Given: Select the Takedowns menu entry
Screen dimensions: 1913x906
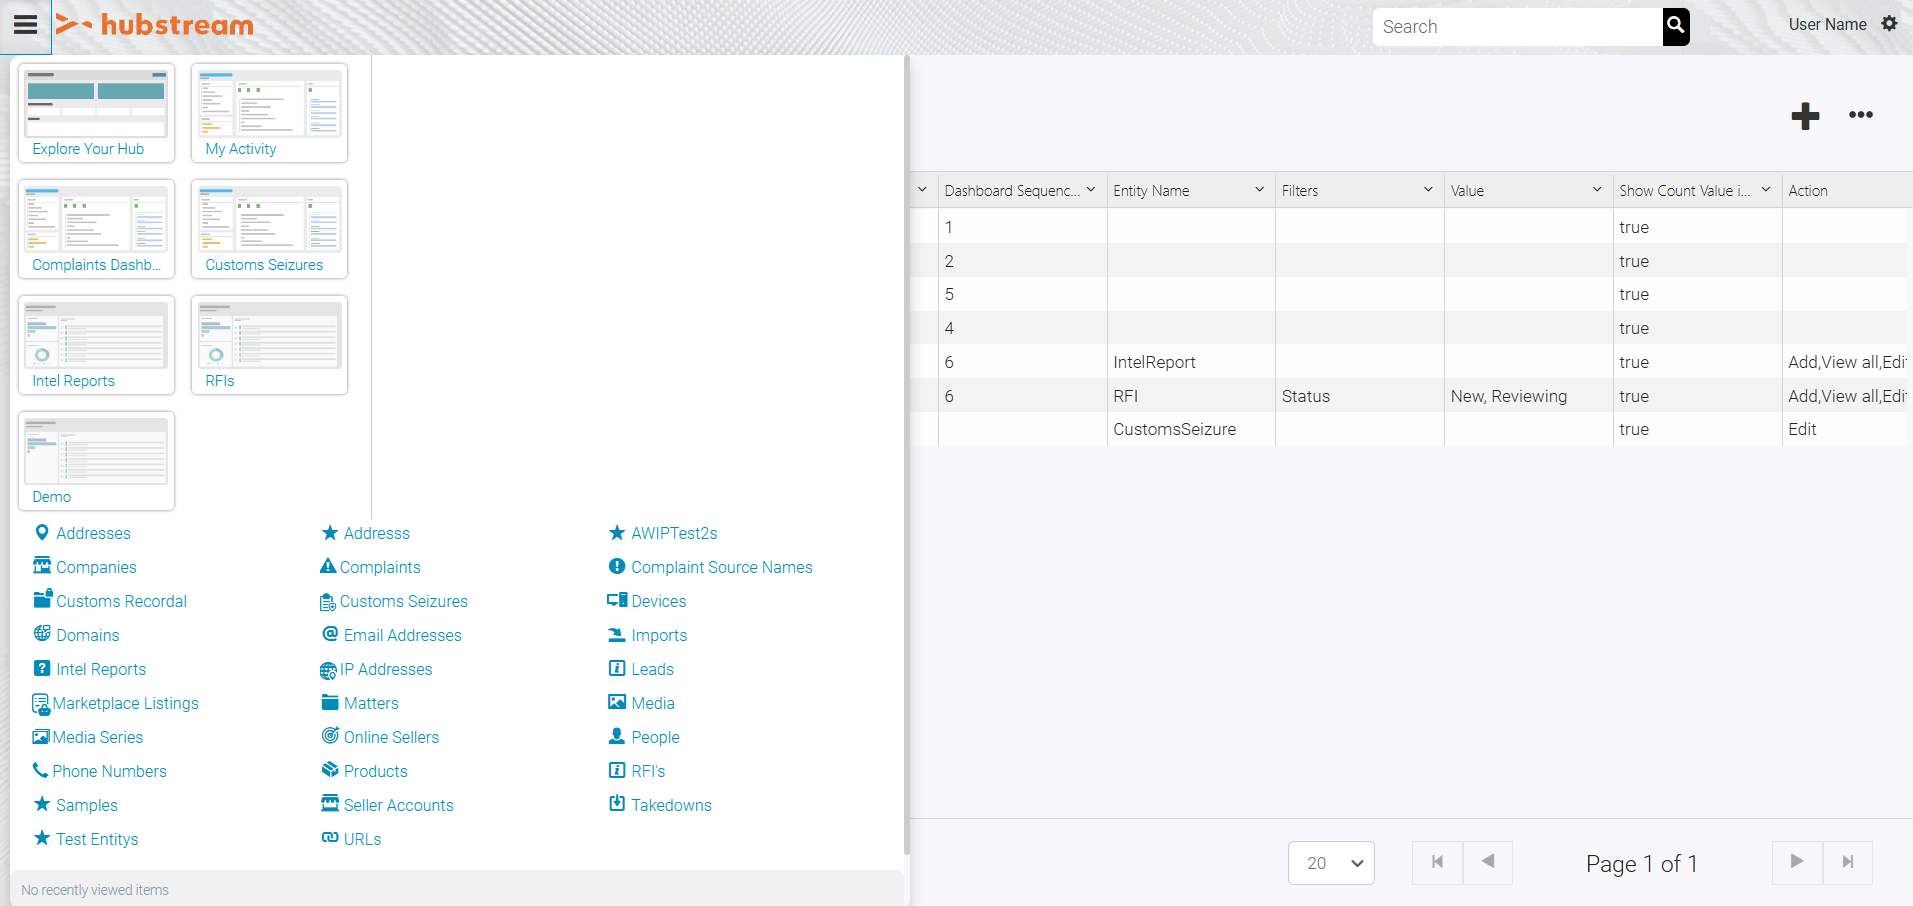Looking at the screenshot, I should [671, 805].
